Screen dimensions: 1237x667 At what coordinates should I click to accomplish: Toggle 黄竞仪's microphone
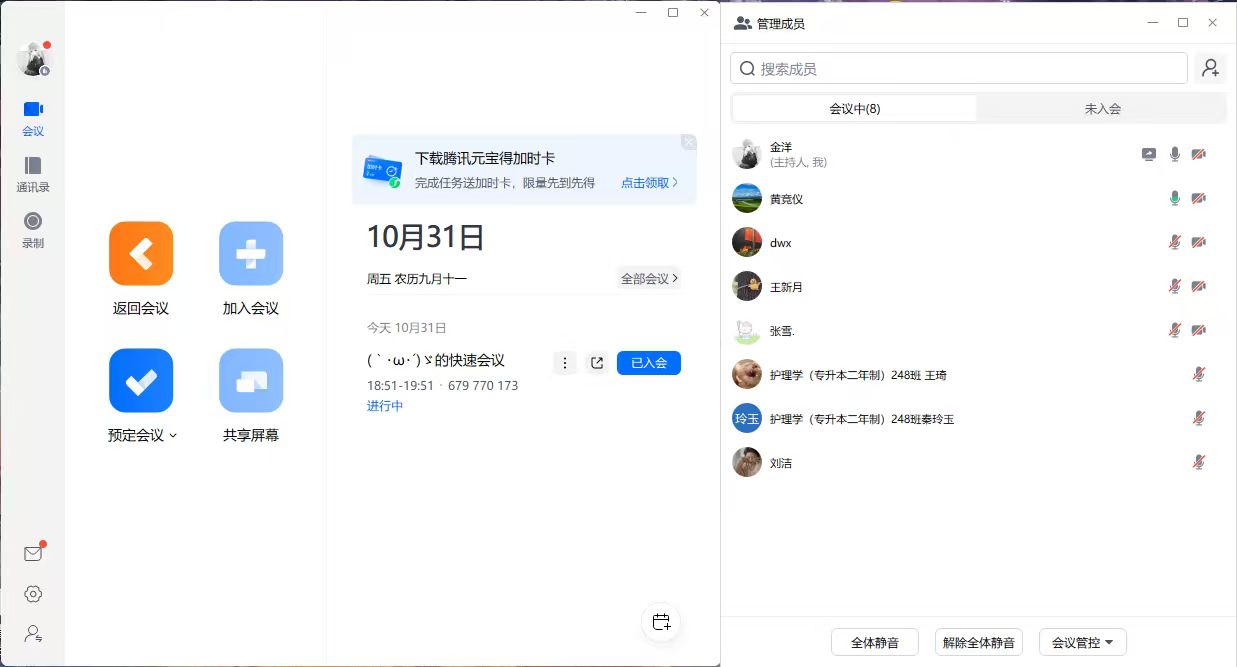point(1175,199)
